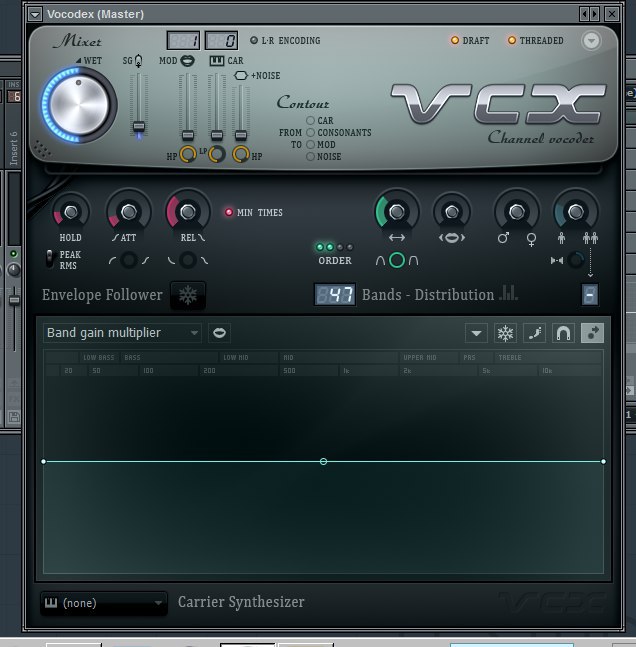
Task: Click the right end point of the envelope
Action: [603, 461]
